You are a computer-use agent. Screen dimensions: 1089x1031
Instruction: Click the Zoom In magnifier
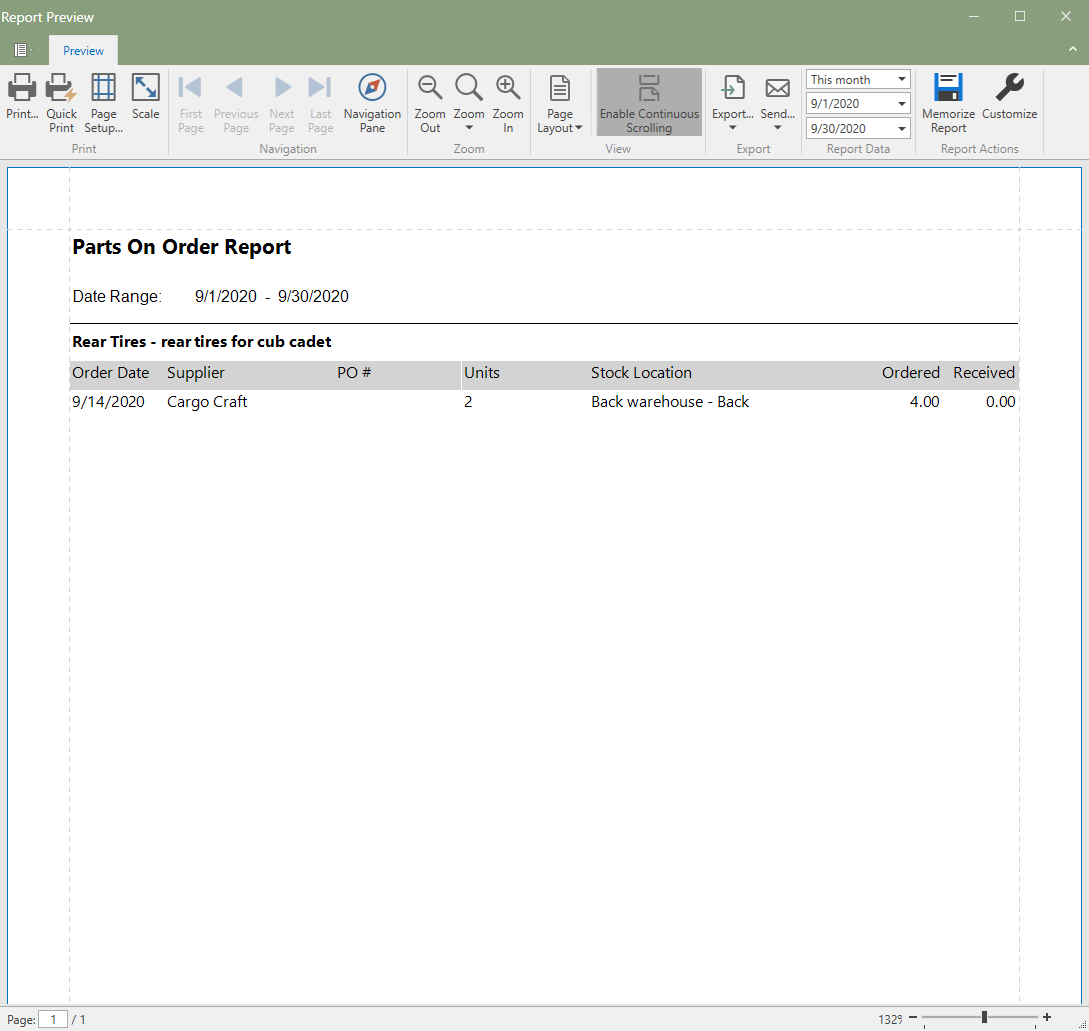tap(508, 88)
